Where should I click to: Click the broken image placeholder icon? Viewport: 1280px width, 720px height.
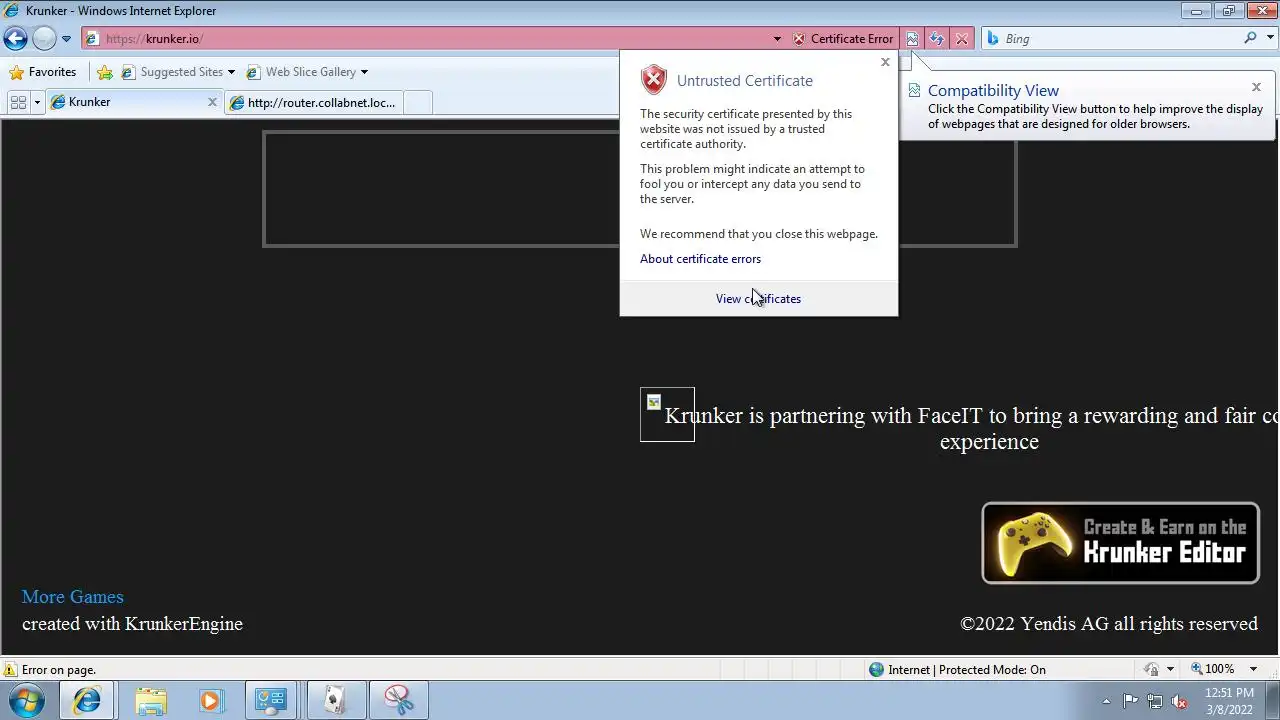[654, 402]
